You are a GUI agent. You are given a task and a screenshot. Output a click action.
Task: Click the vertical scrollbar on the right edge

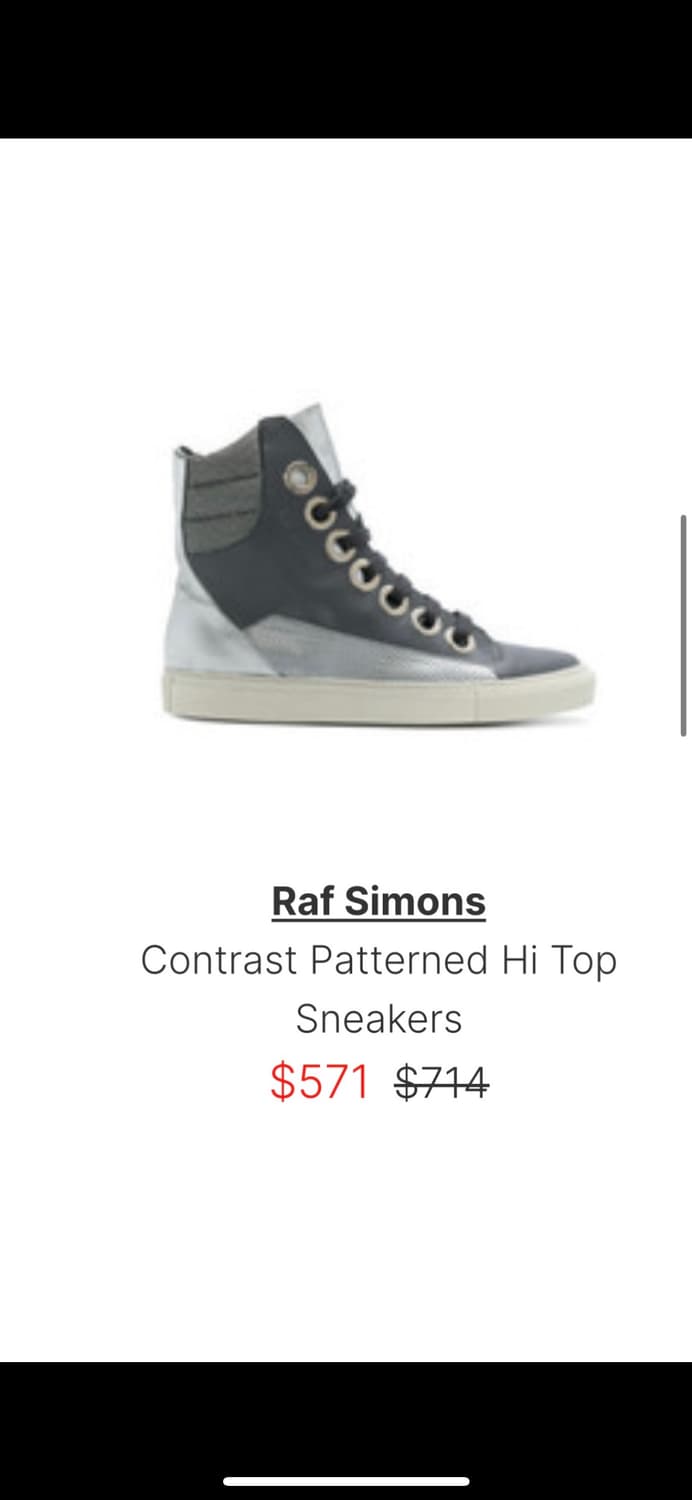pyautogui.click(x=684, y=626)
